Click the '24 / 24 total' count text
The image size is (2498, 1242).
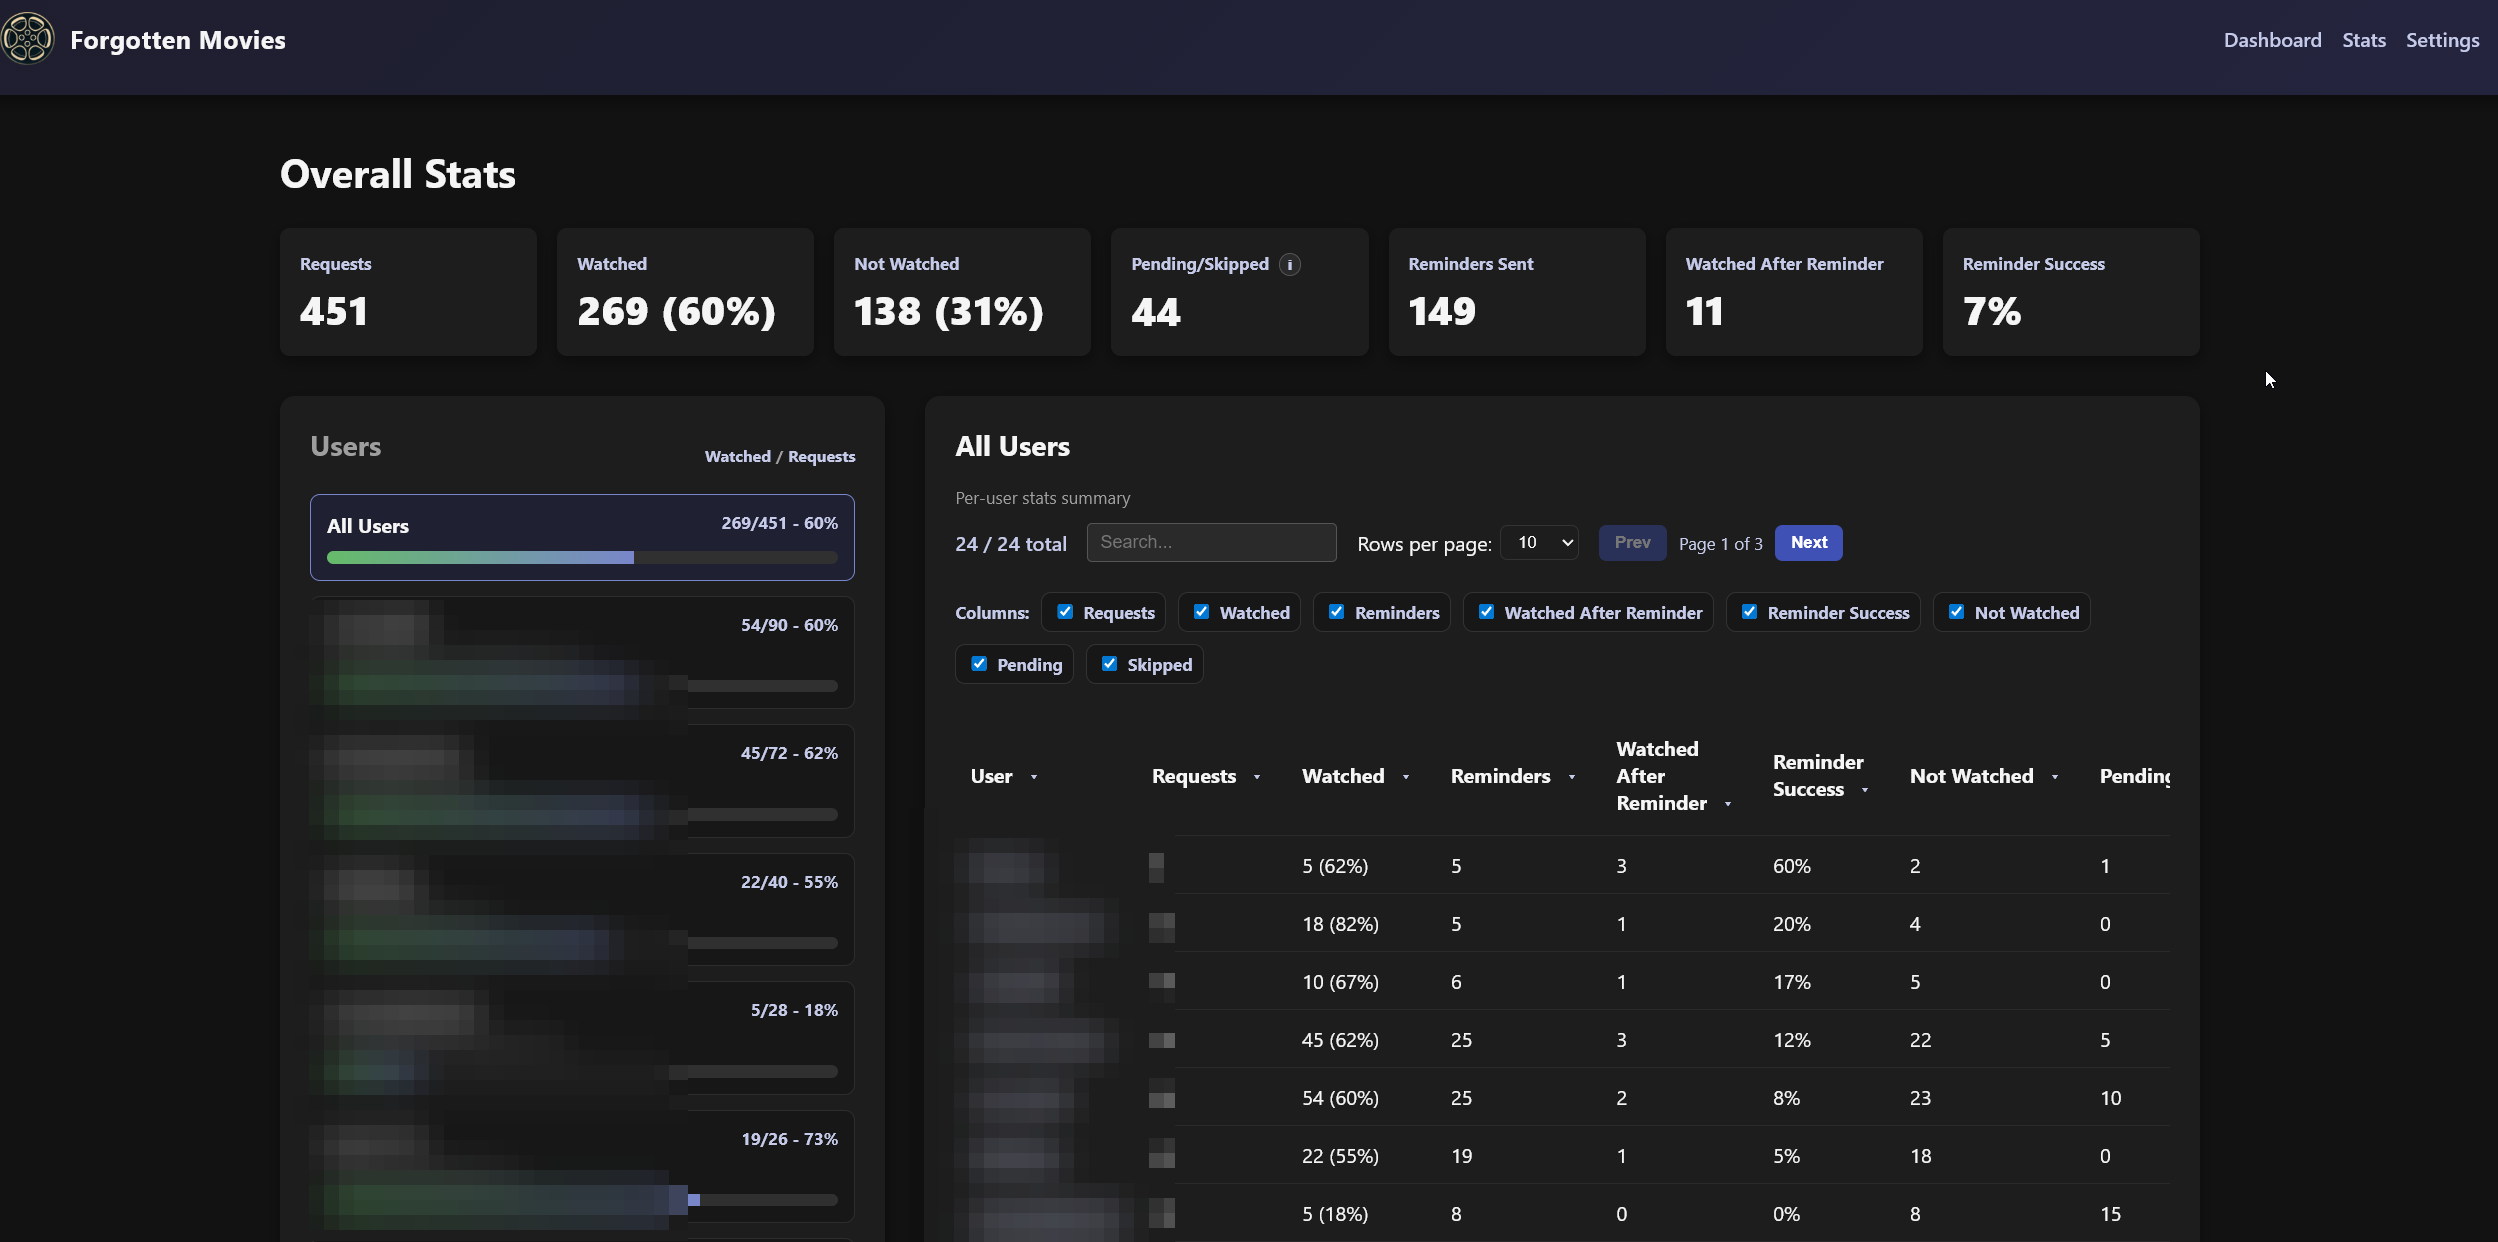(1010, 544)
